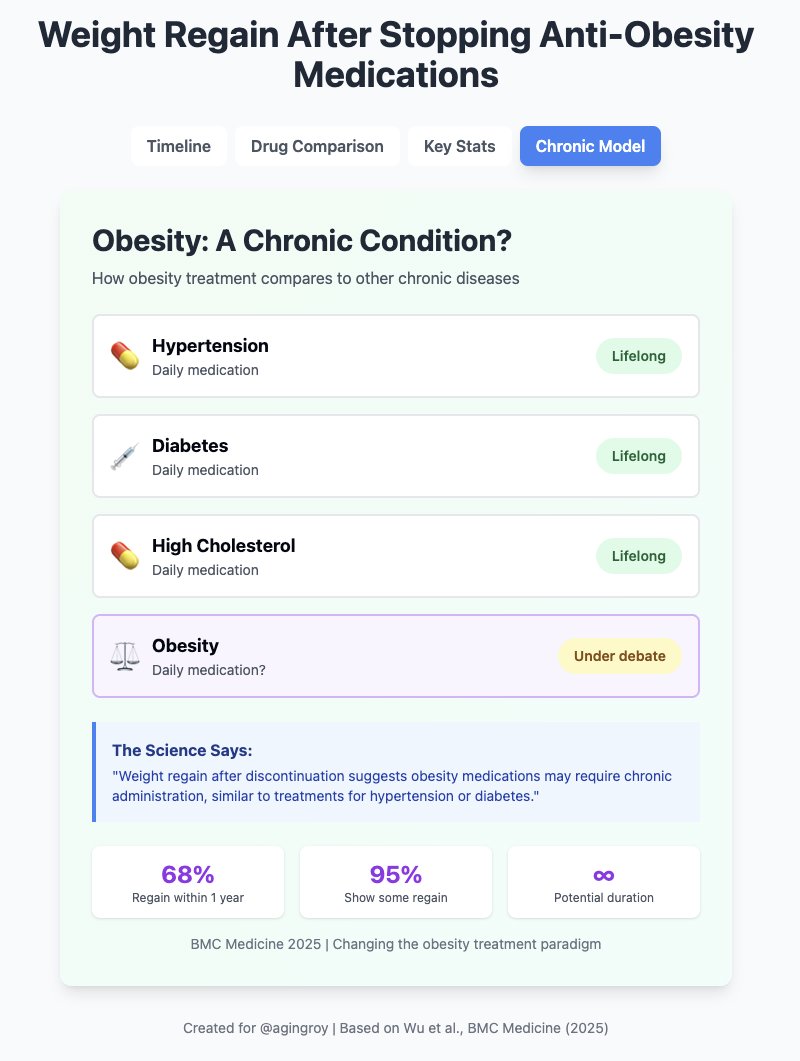Select the Key Stats tab
800x1061 pixels.
(x=460, y=146)
